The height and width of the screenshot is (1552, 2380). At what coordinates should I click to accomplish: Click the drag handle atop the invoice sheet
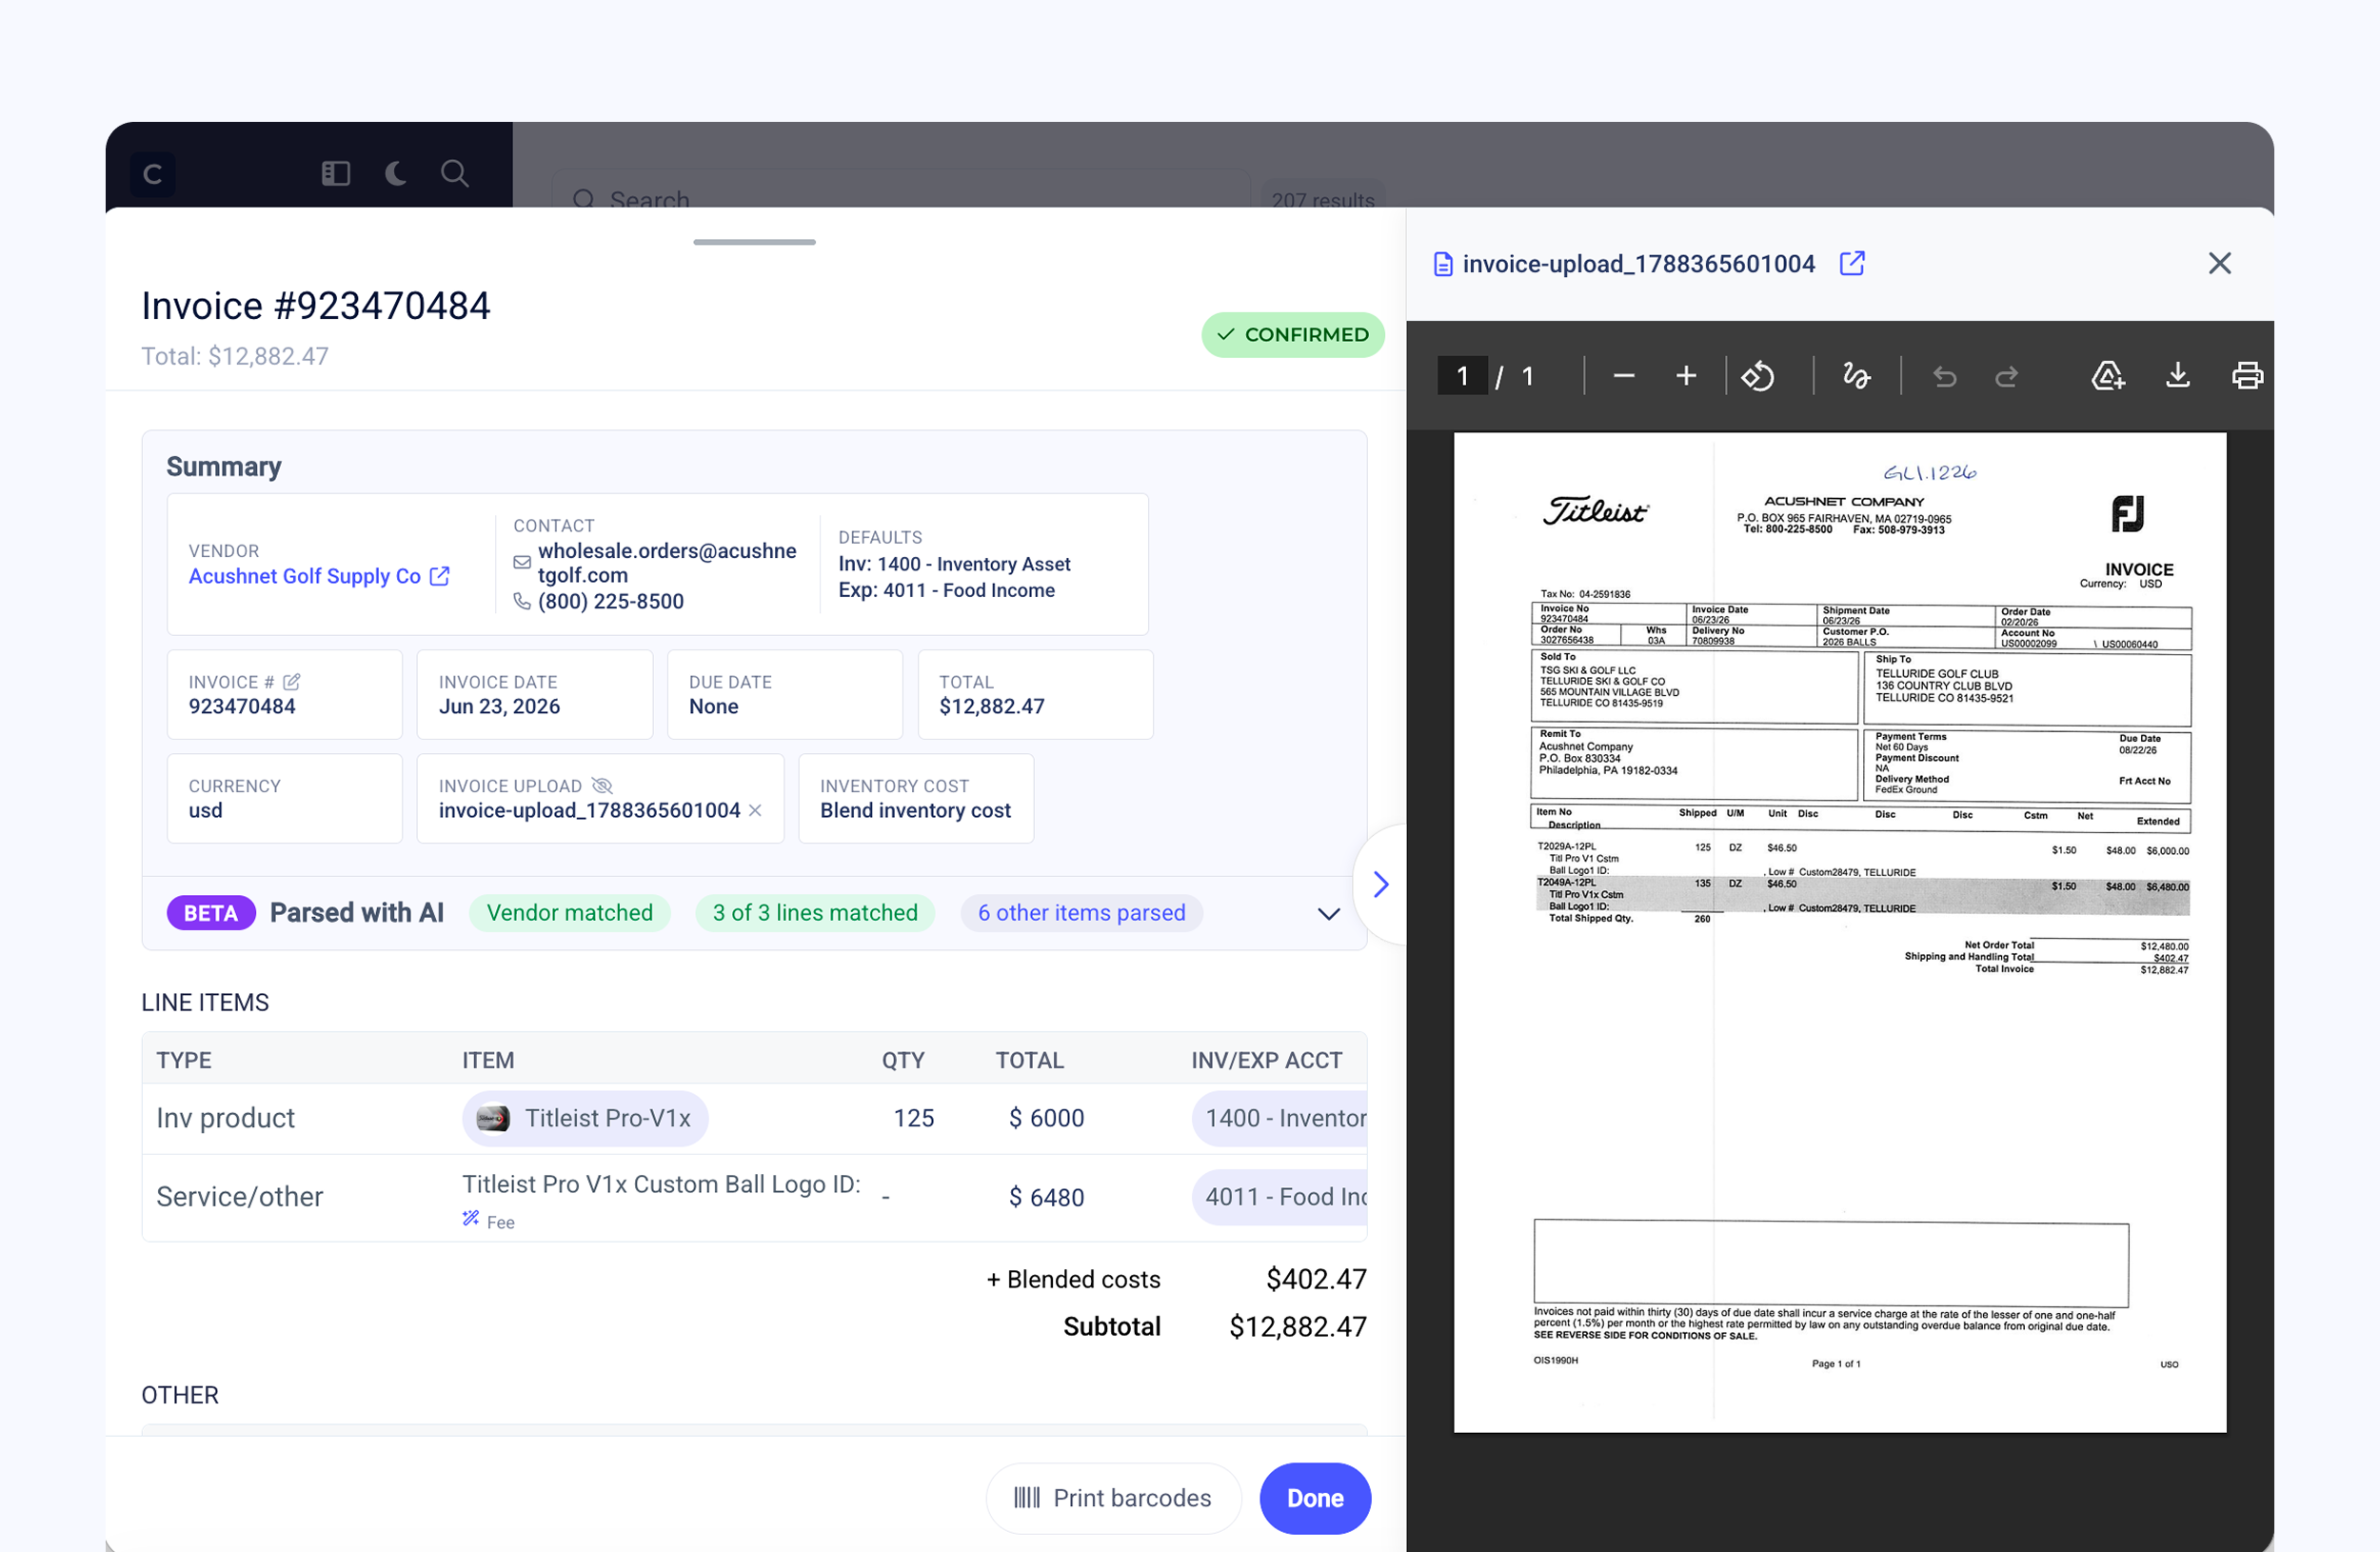pos(754,242)
